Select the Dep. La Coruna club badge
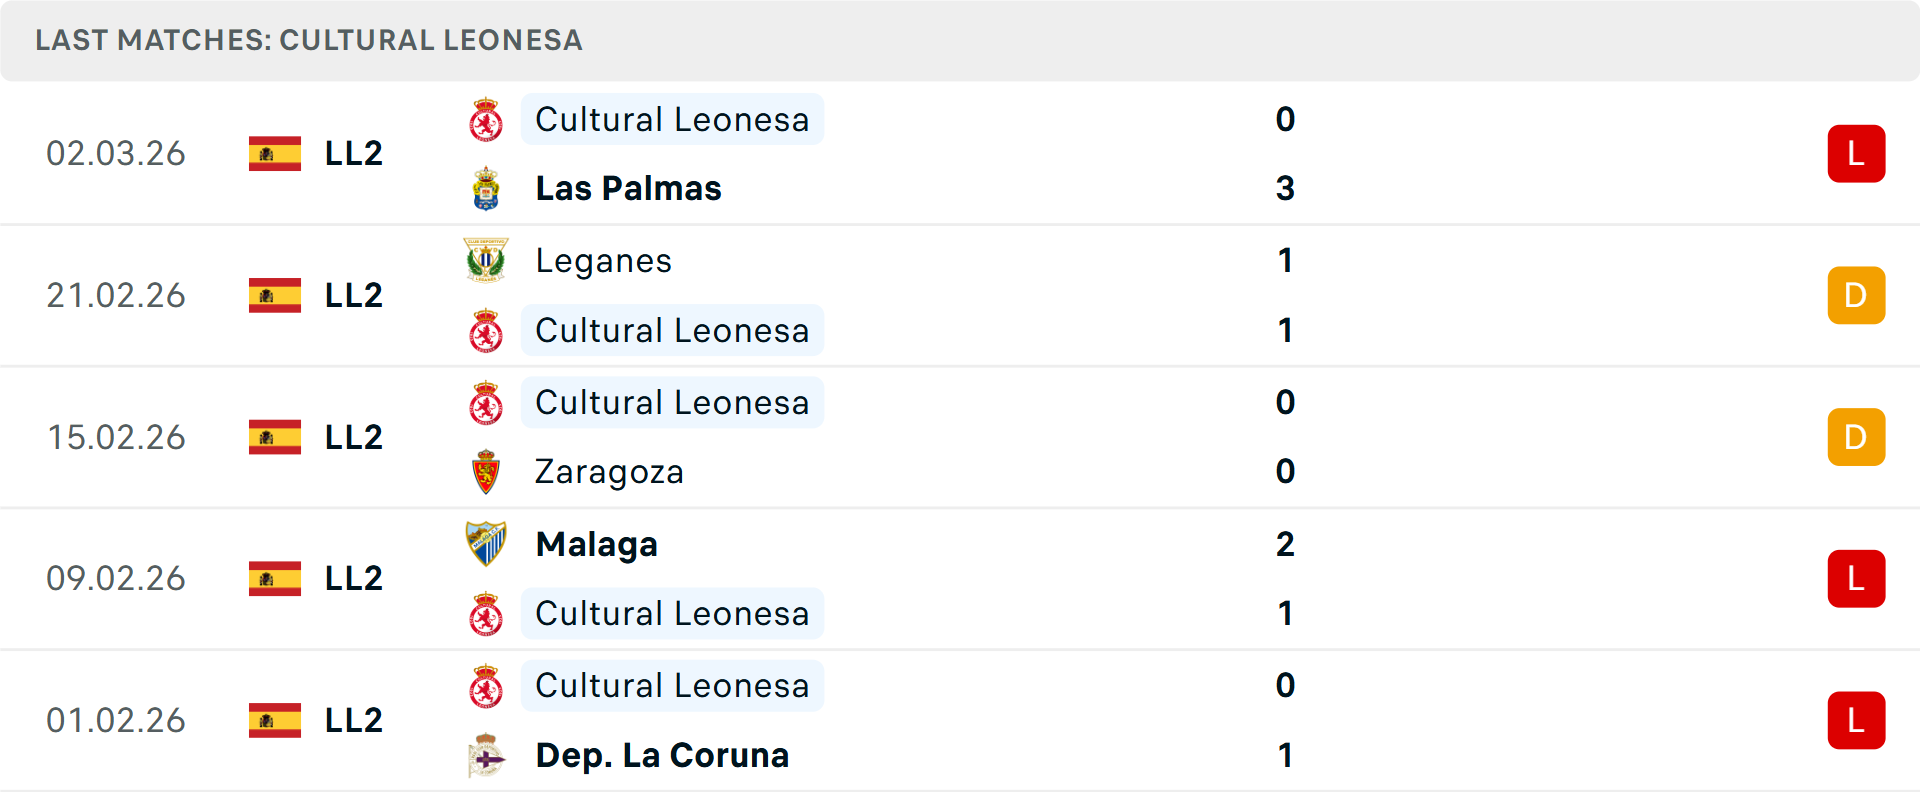The image size is (1920, 792). 487,756
